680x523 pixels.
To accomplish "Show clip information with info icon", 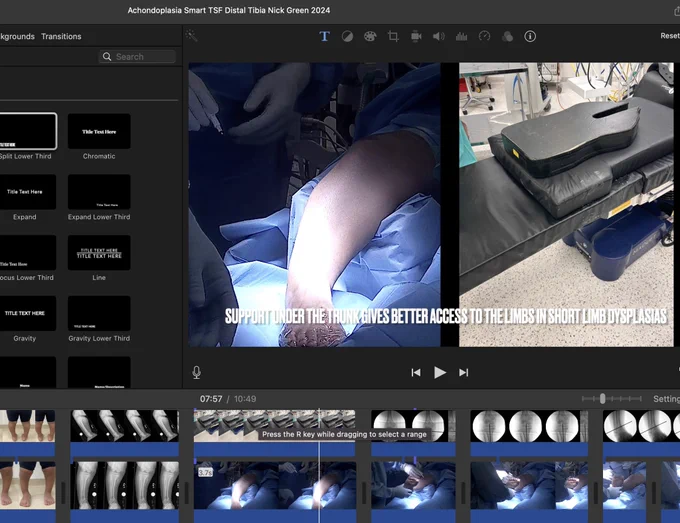I will tap(530, 36).
